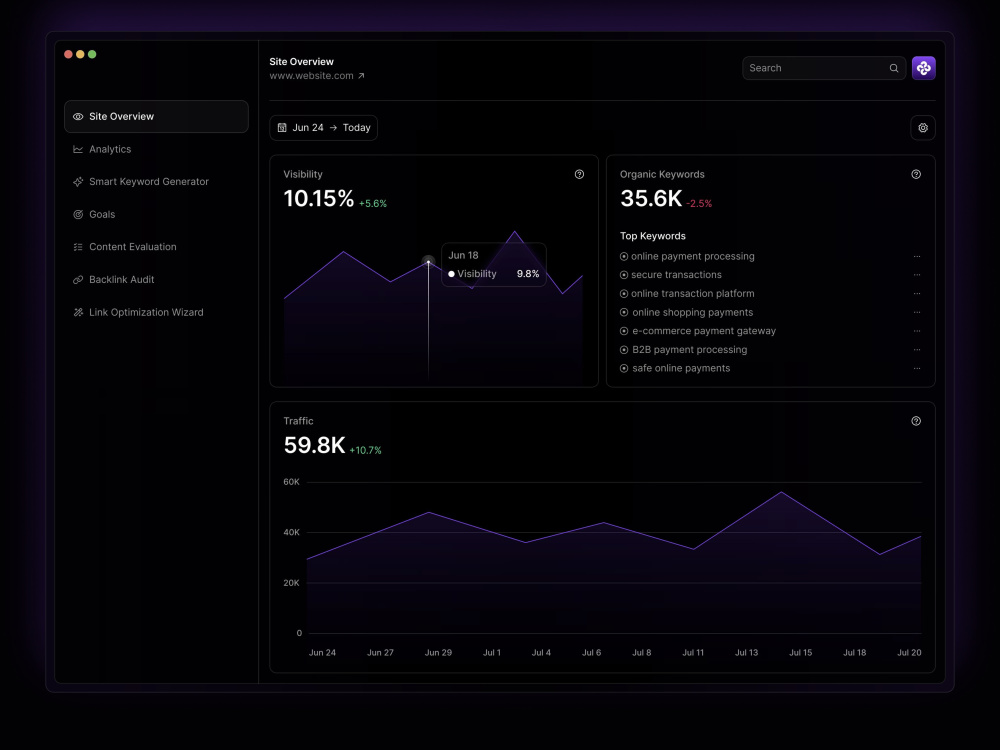
Task: Click the calendar icon in date range button
Action: [282, 128]
